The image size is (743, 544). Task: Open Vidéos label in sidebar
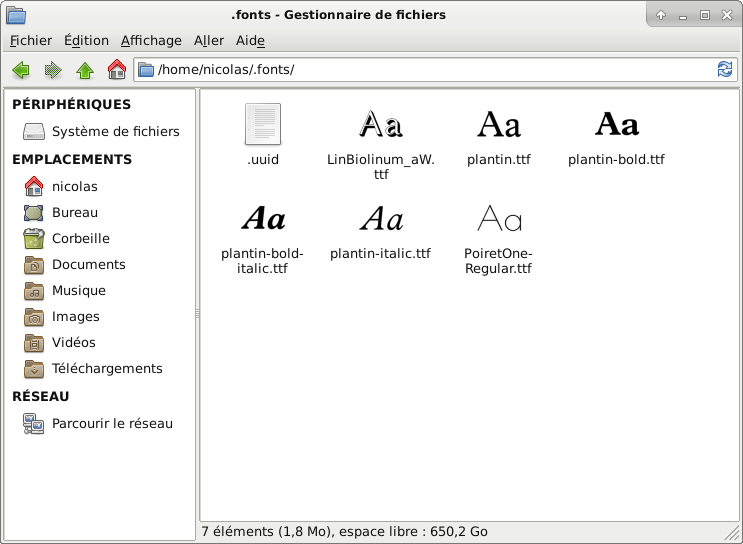tap(73, 343)
